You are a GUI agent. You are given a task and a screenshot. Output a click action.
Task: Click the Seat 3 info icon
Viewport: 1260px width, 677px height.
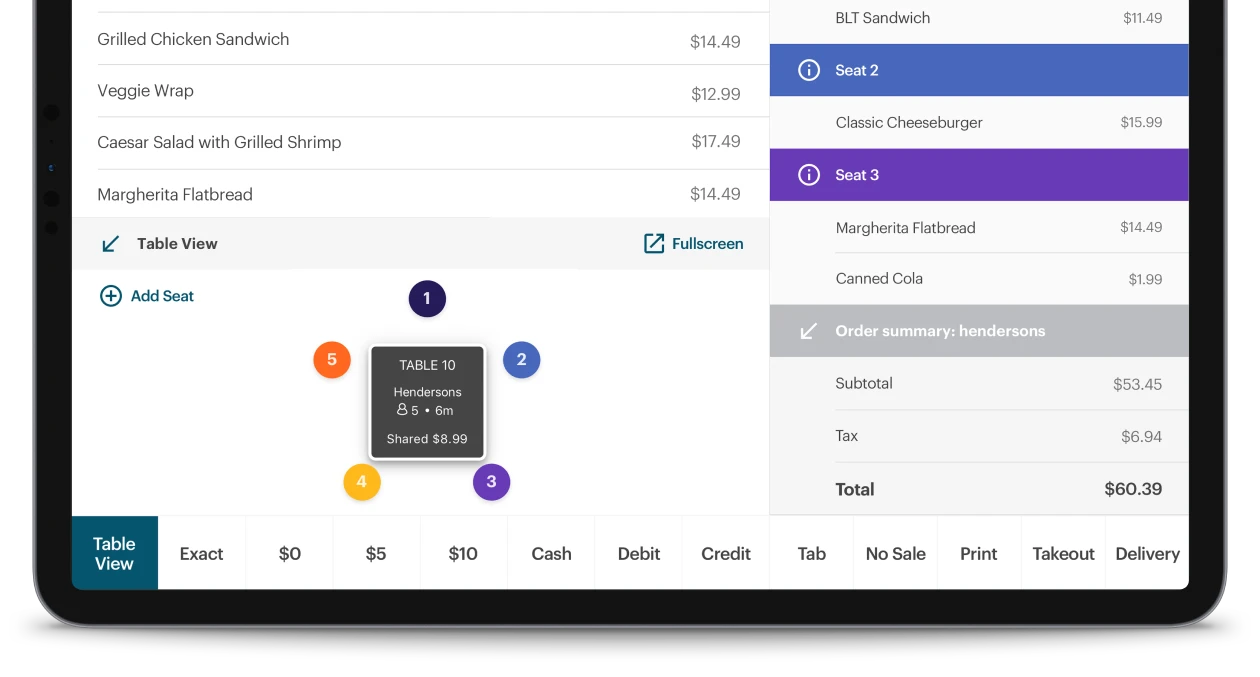coord(808,175)
